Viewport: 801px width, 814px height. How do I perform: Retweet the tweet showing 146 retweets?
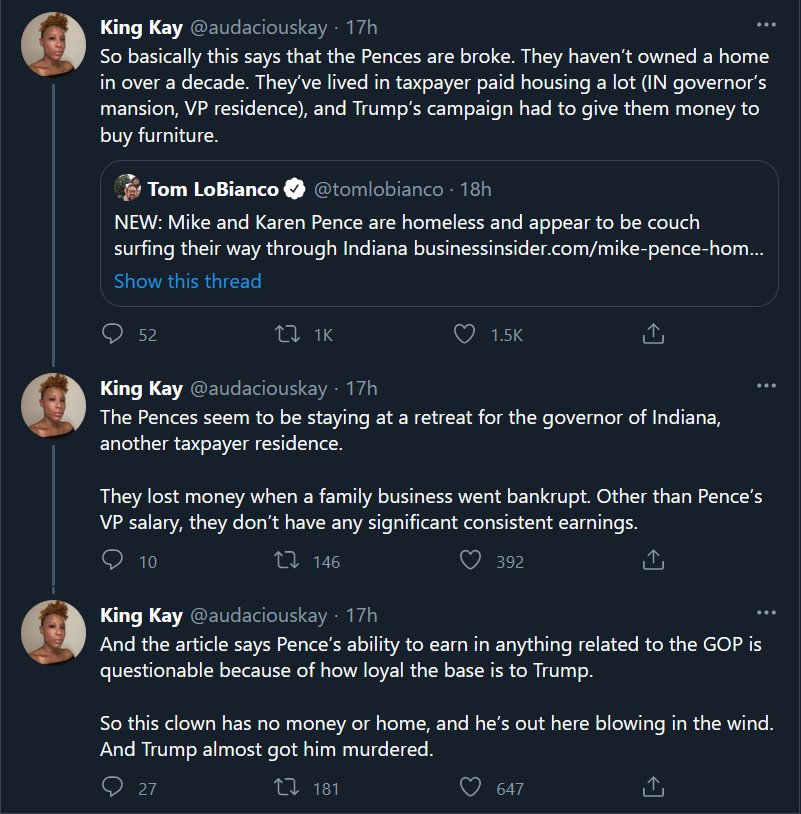click(x=286, y=561)
